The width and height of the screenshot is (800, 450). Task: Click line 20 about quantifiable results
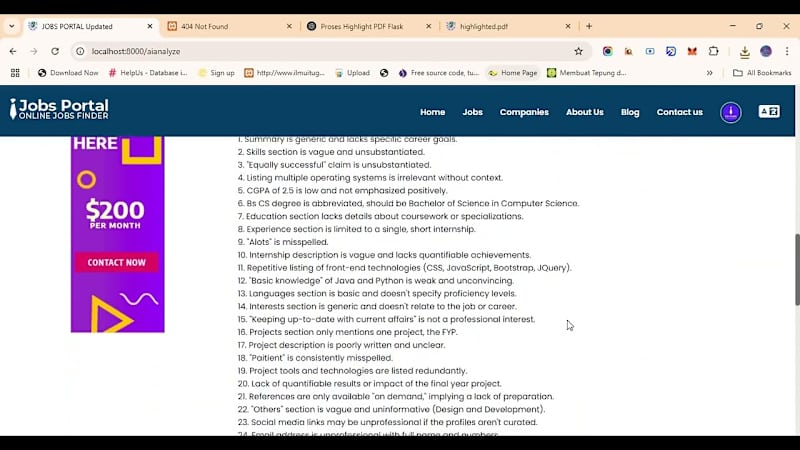coord(369,384)
